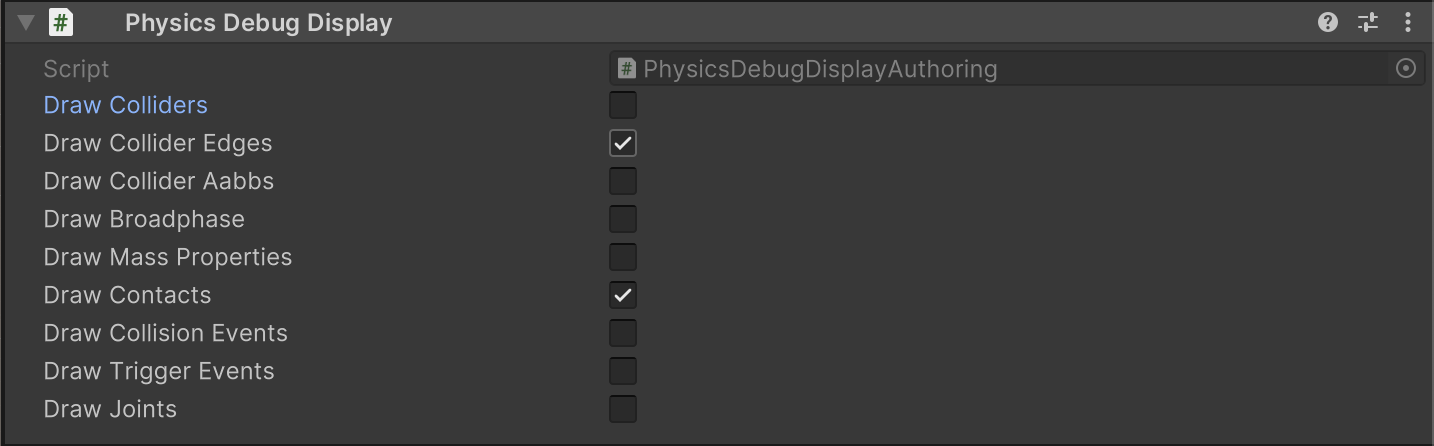Click the script icon in the component header
Viewport: 1434px width, 446px height.
point(62,22)
